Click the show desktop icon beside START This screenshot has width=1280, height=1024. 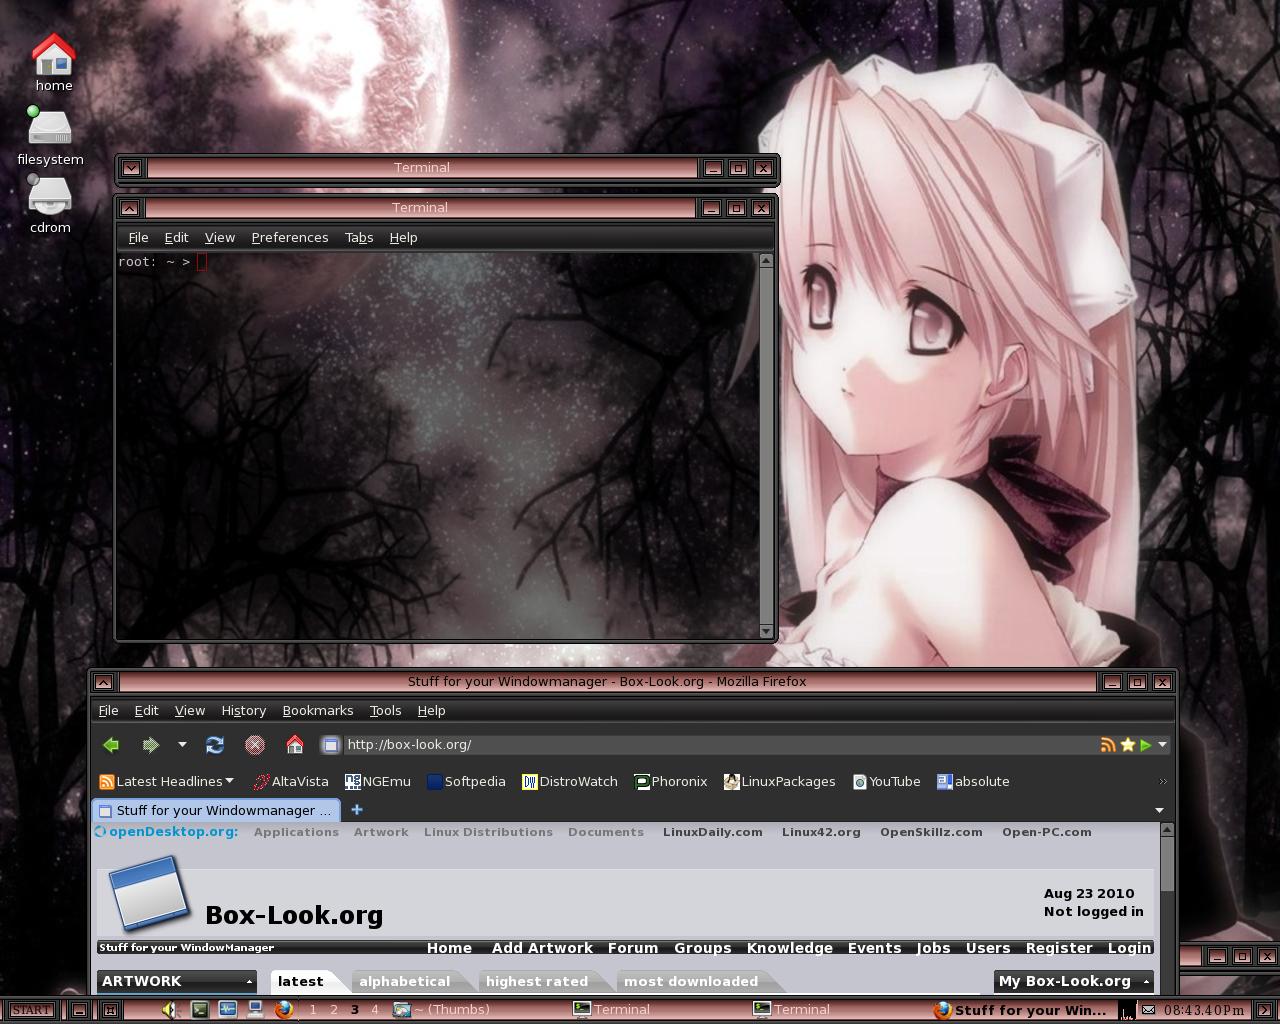[x=79, y=1010]
